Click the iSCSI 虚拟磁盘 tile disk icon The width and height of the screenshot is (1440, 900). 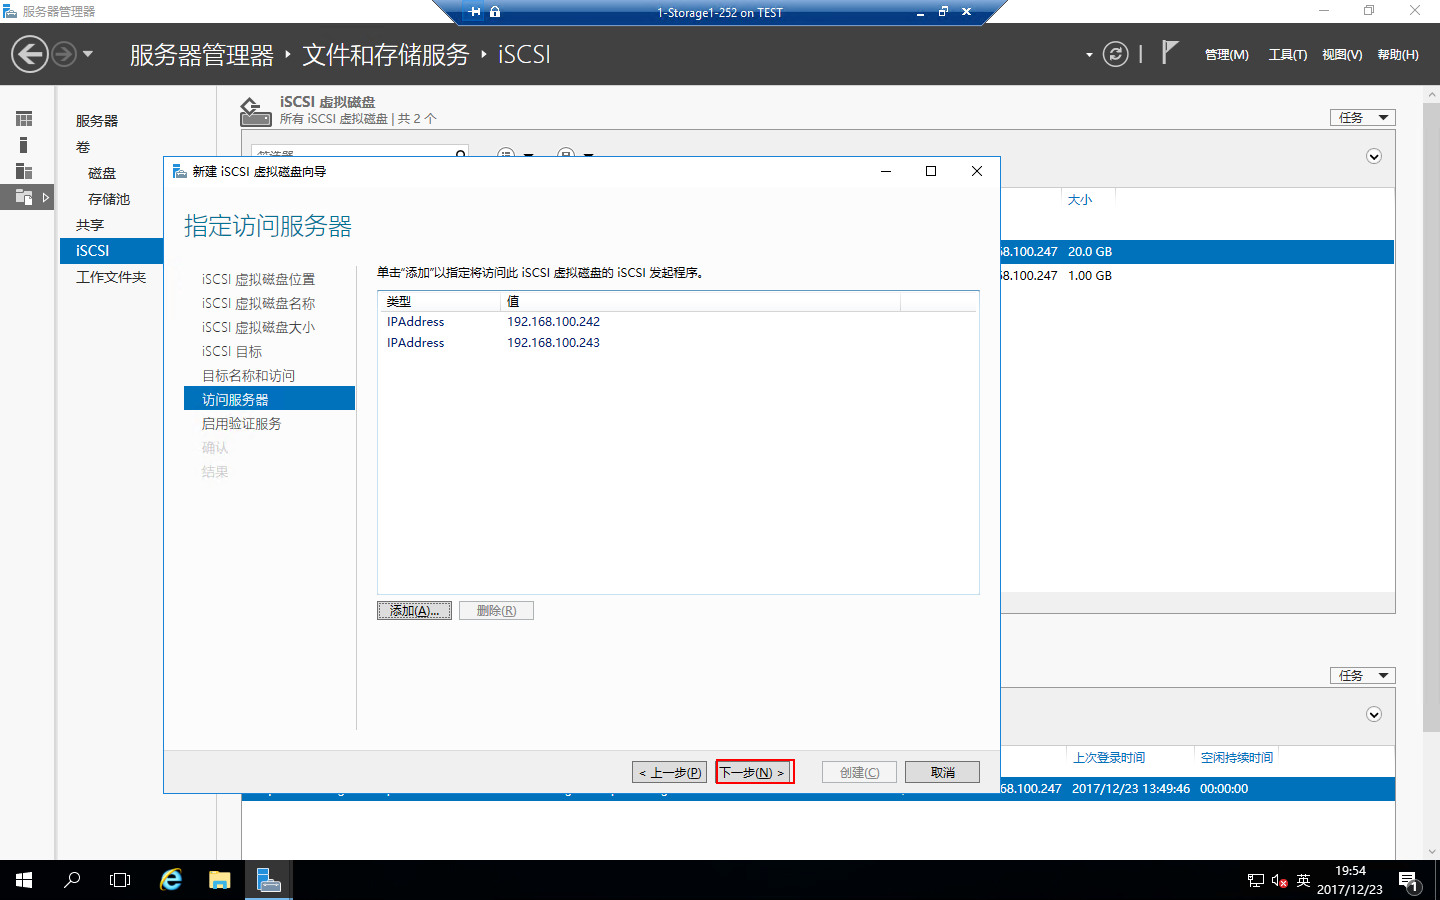click(255, 111)
